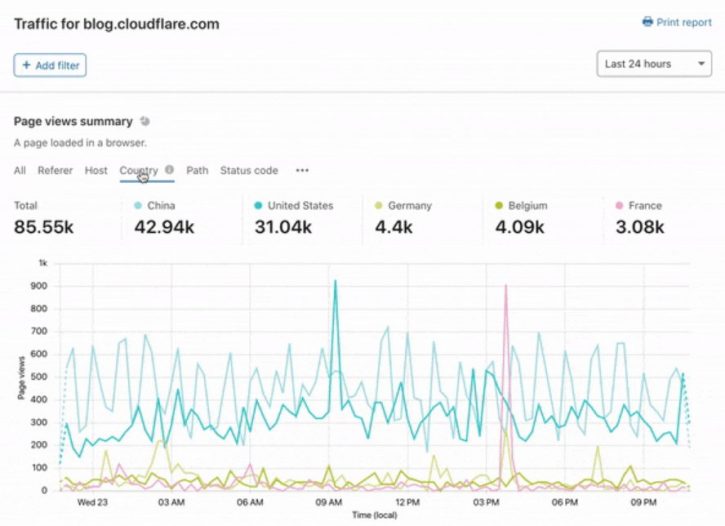Image resolution: width=725 pixels, height=526 pixels.
Task: Click the 06 AM x-axis label
Action: [250, 502]
